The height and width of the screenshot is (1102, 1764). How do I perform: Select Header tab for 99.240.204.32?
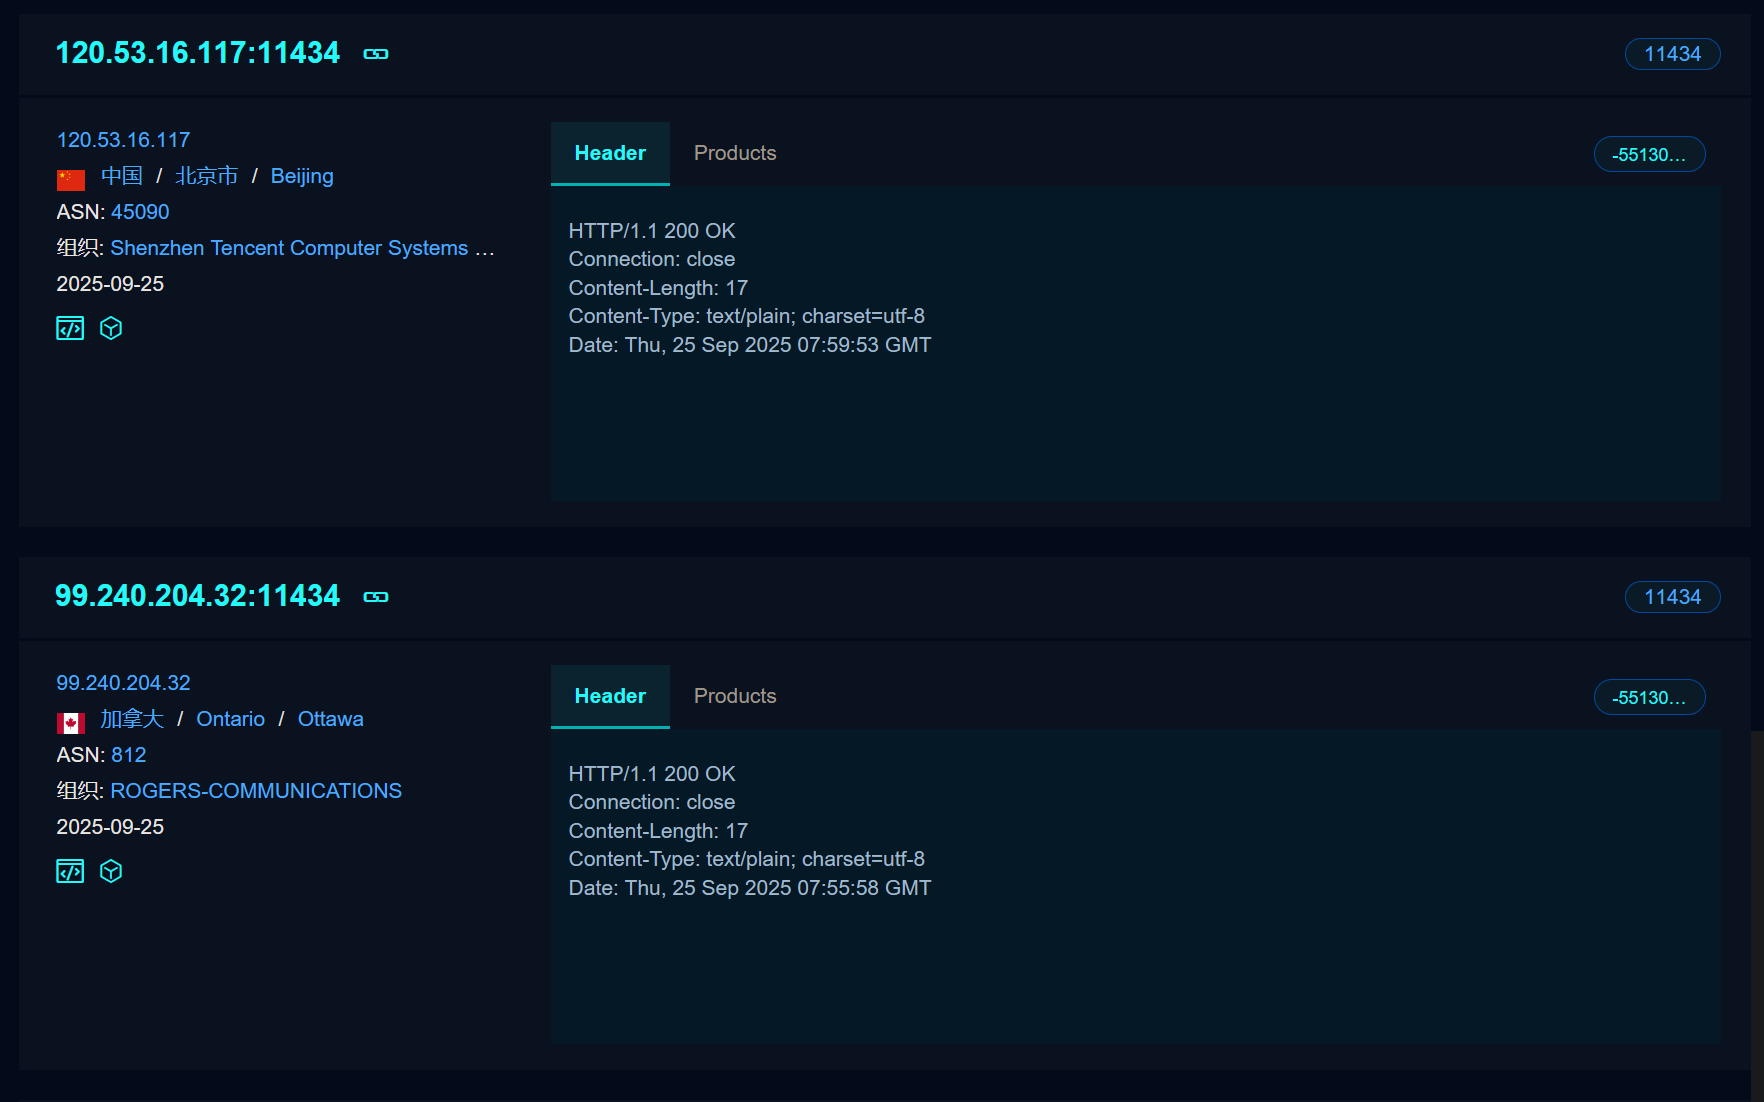coord(610,696)
